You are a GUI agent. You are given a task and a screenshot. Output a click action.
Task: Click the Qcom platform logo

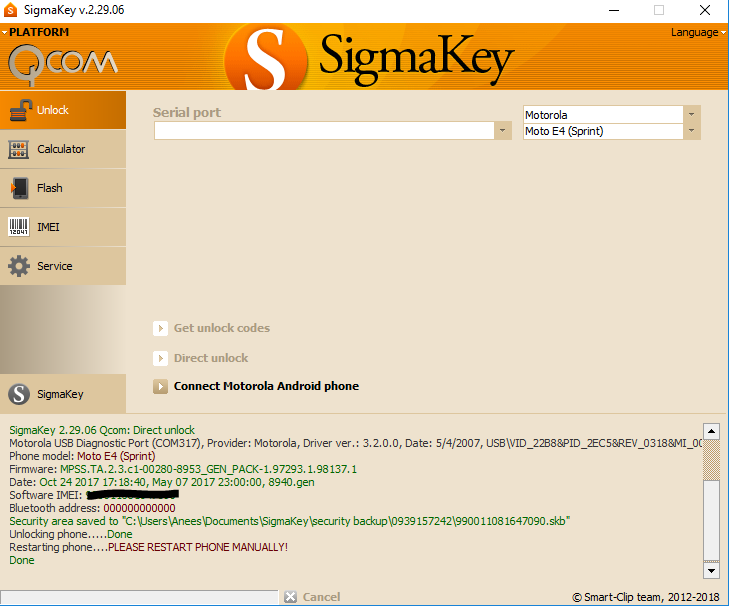pos(62,64)
